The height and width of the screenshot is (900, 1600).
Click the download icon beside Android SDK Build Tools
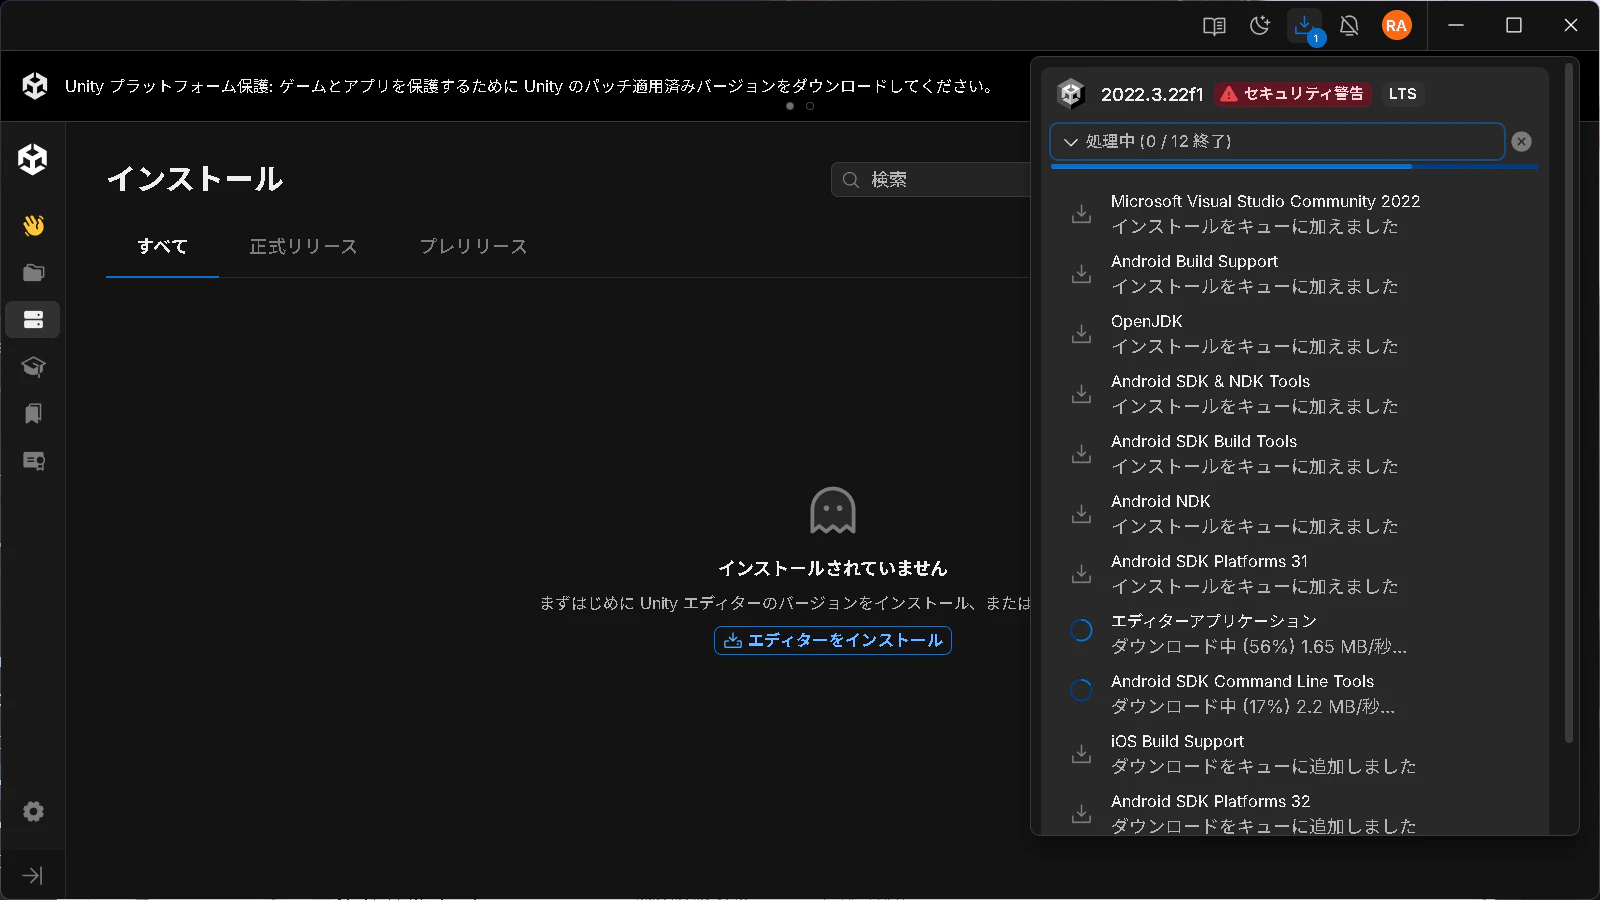1081,454
